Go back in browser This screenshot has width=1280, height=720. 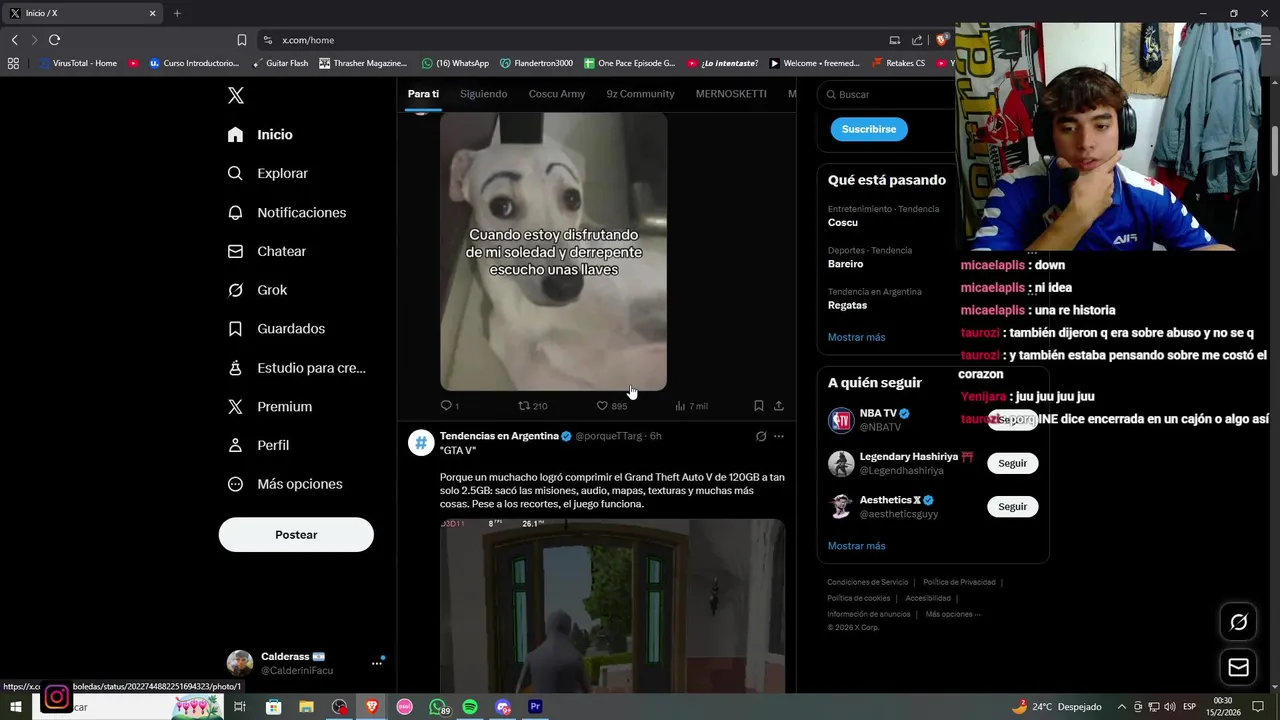coord(14,40)
